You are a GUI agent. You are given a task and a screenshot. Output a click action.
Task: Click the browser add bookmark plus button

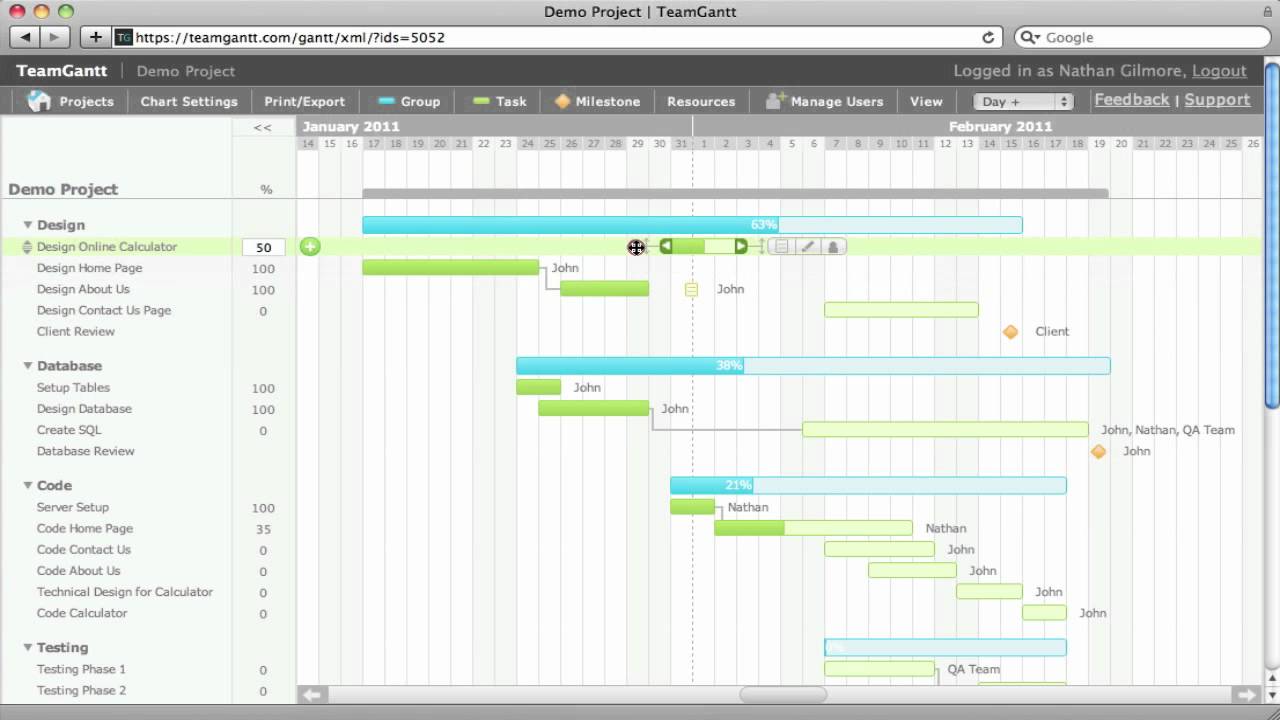[x=95, y=37]
